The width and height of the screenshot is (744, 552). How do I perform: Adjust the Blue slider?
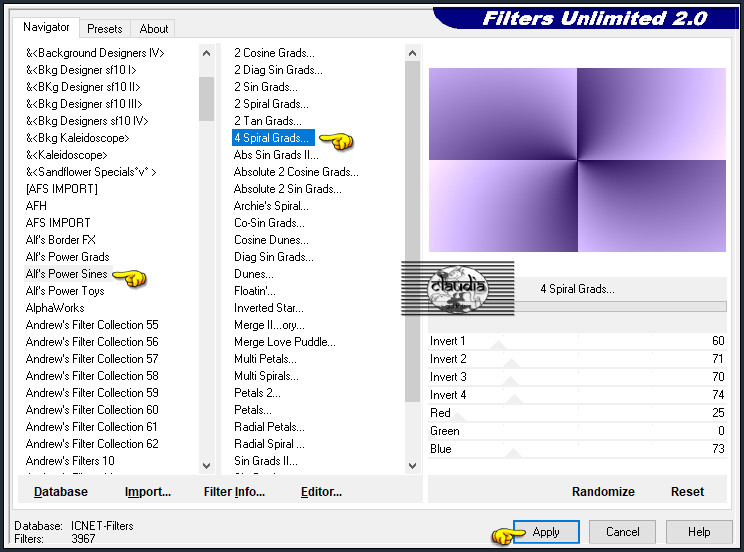click(x=577, y=449)
